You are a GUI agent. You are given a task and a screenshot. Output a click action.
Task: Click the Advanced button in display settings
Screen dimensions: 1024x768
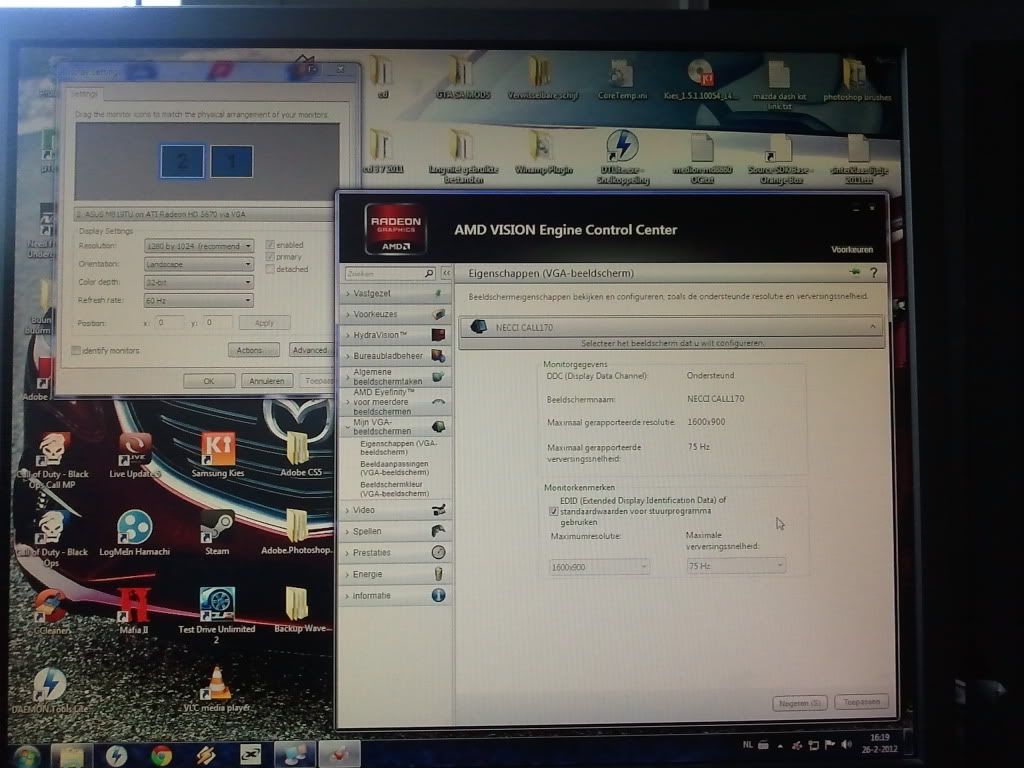tap(310, 350)
